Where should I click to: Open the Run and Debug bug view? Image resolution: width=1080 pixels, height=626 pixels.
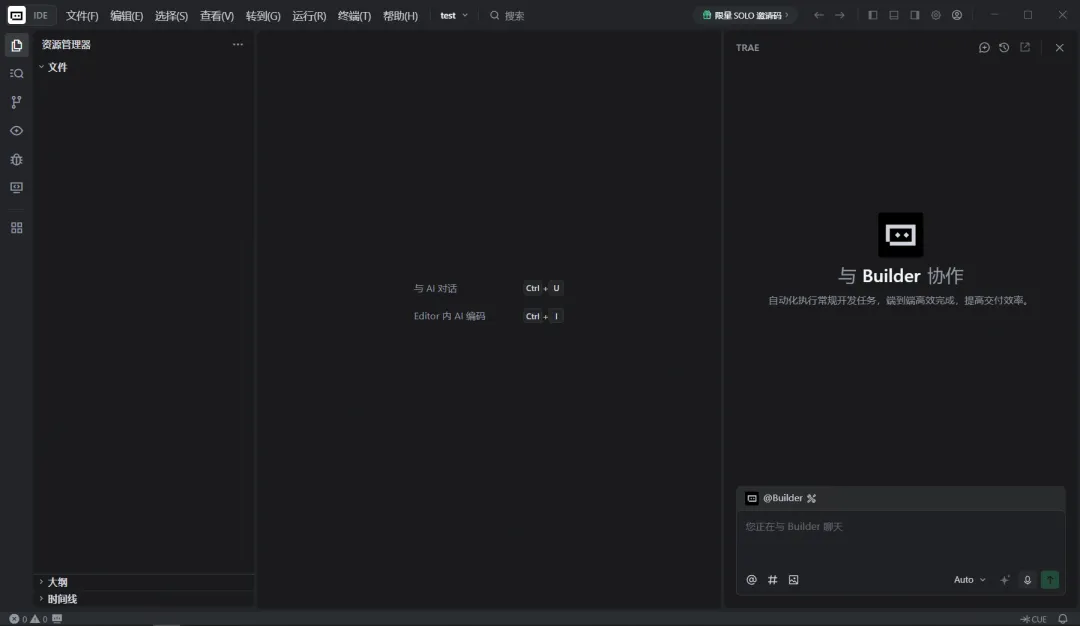[x=17, y=159]
